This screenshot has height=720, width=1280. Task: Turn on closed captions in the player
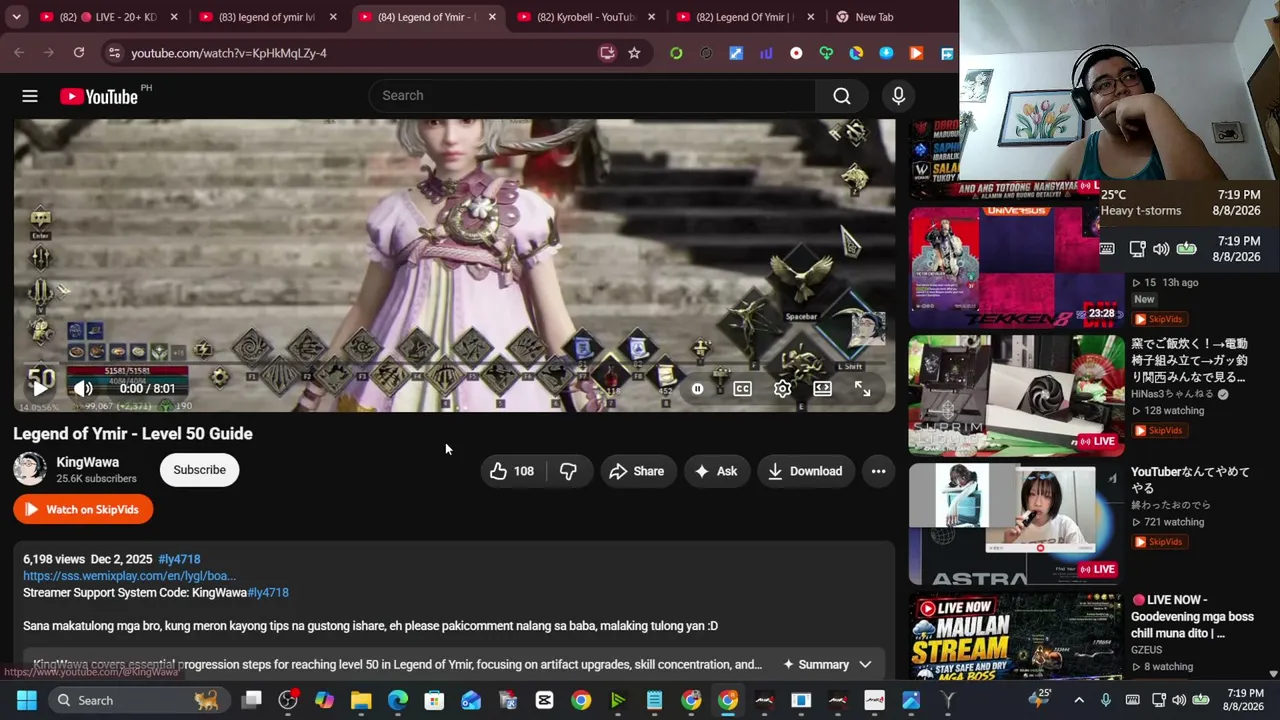742,389
